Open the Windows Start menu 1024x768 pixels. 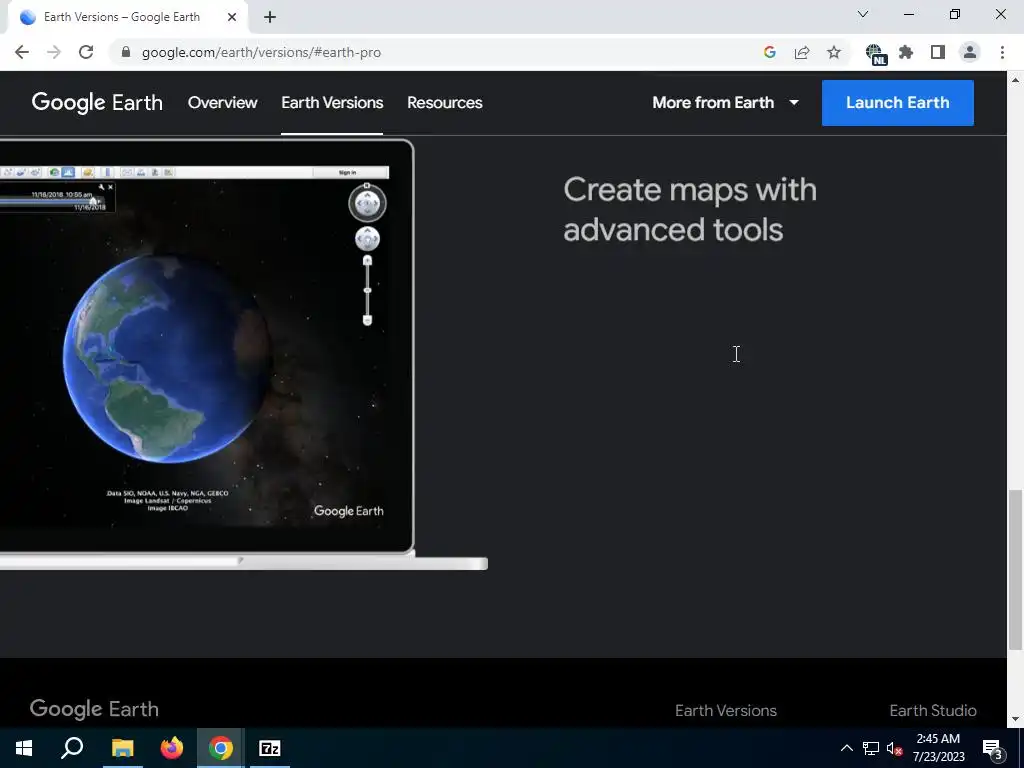24,748
